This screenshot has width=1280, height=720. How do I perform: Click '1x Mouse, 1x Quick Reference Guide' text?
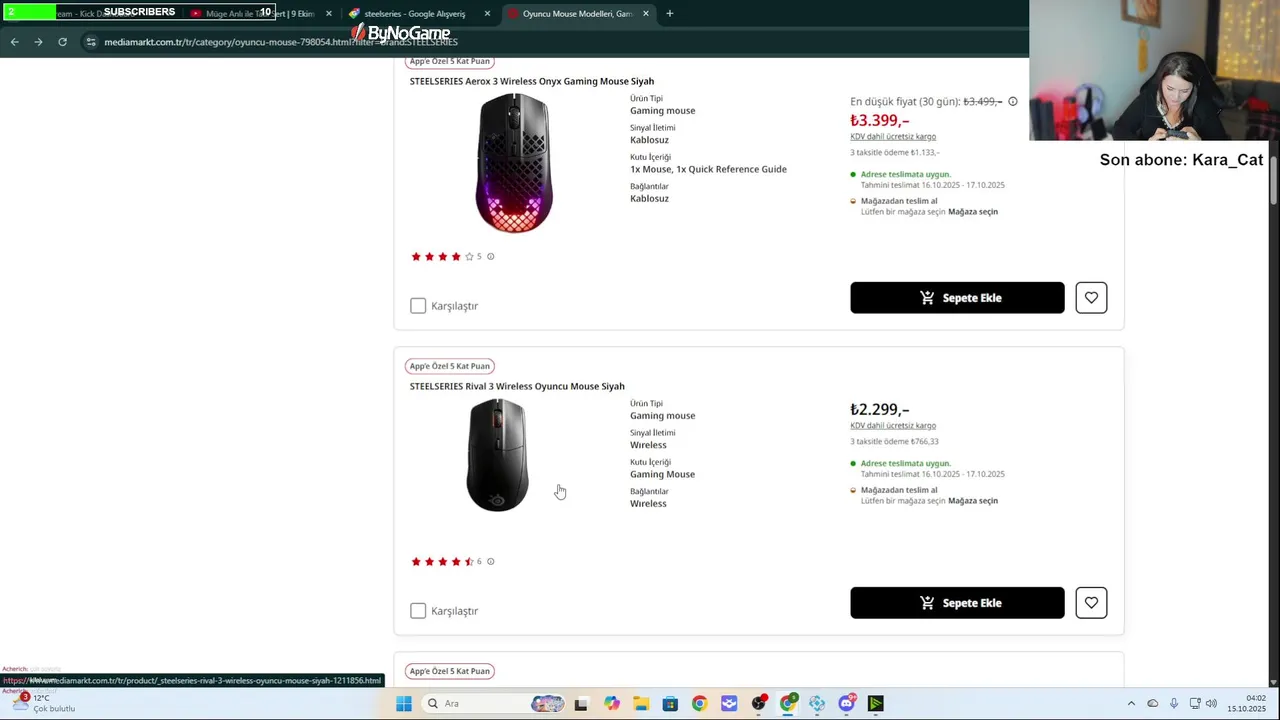pos(708,170)
